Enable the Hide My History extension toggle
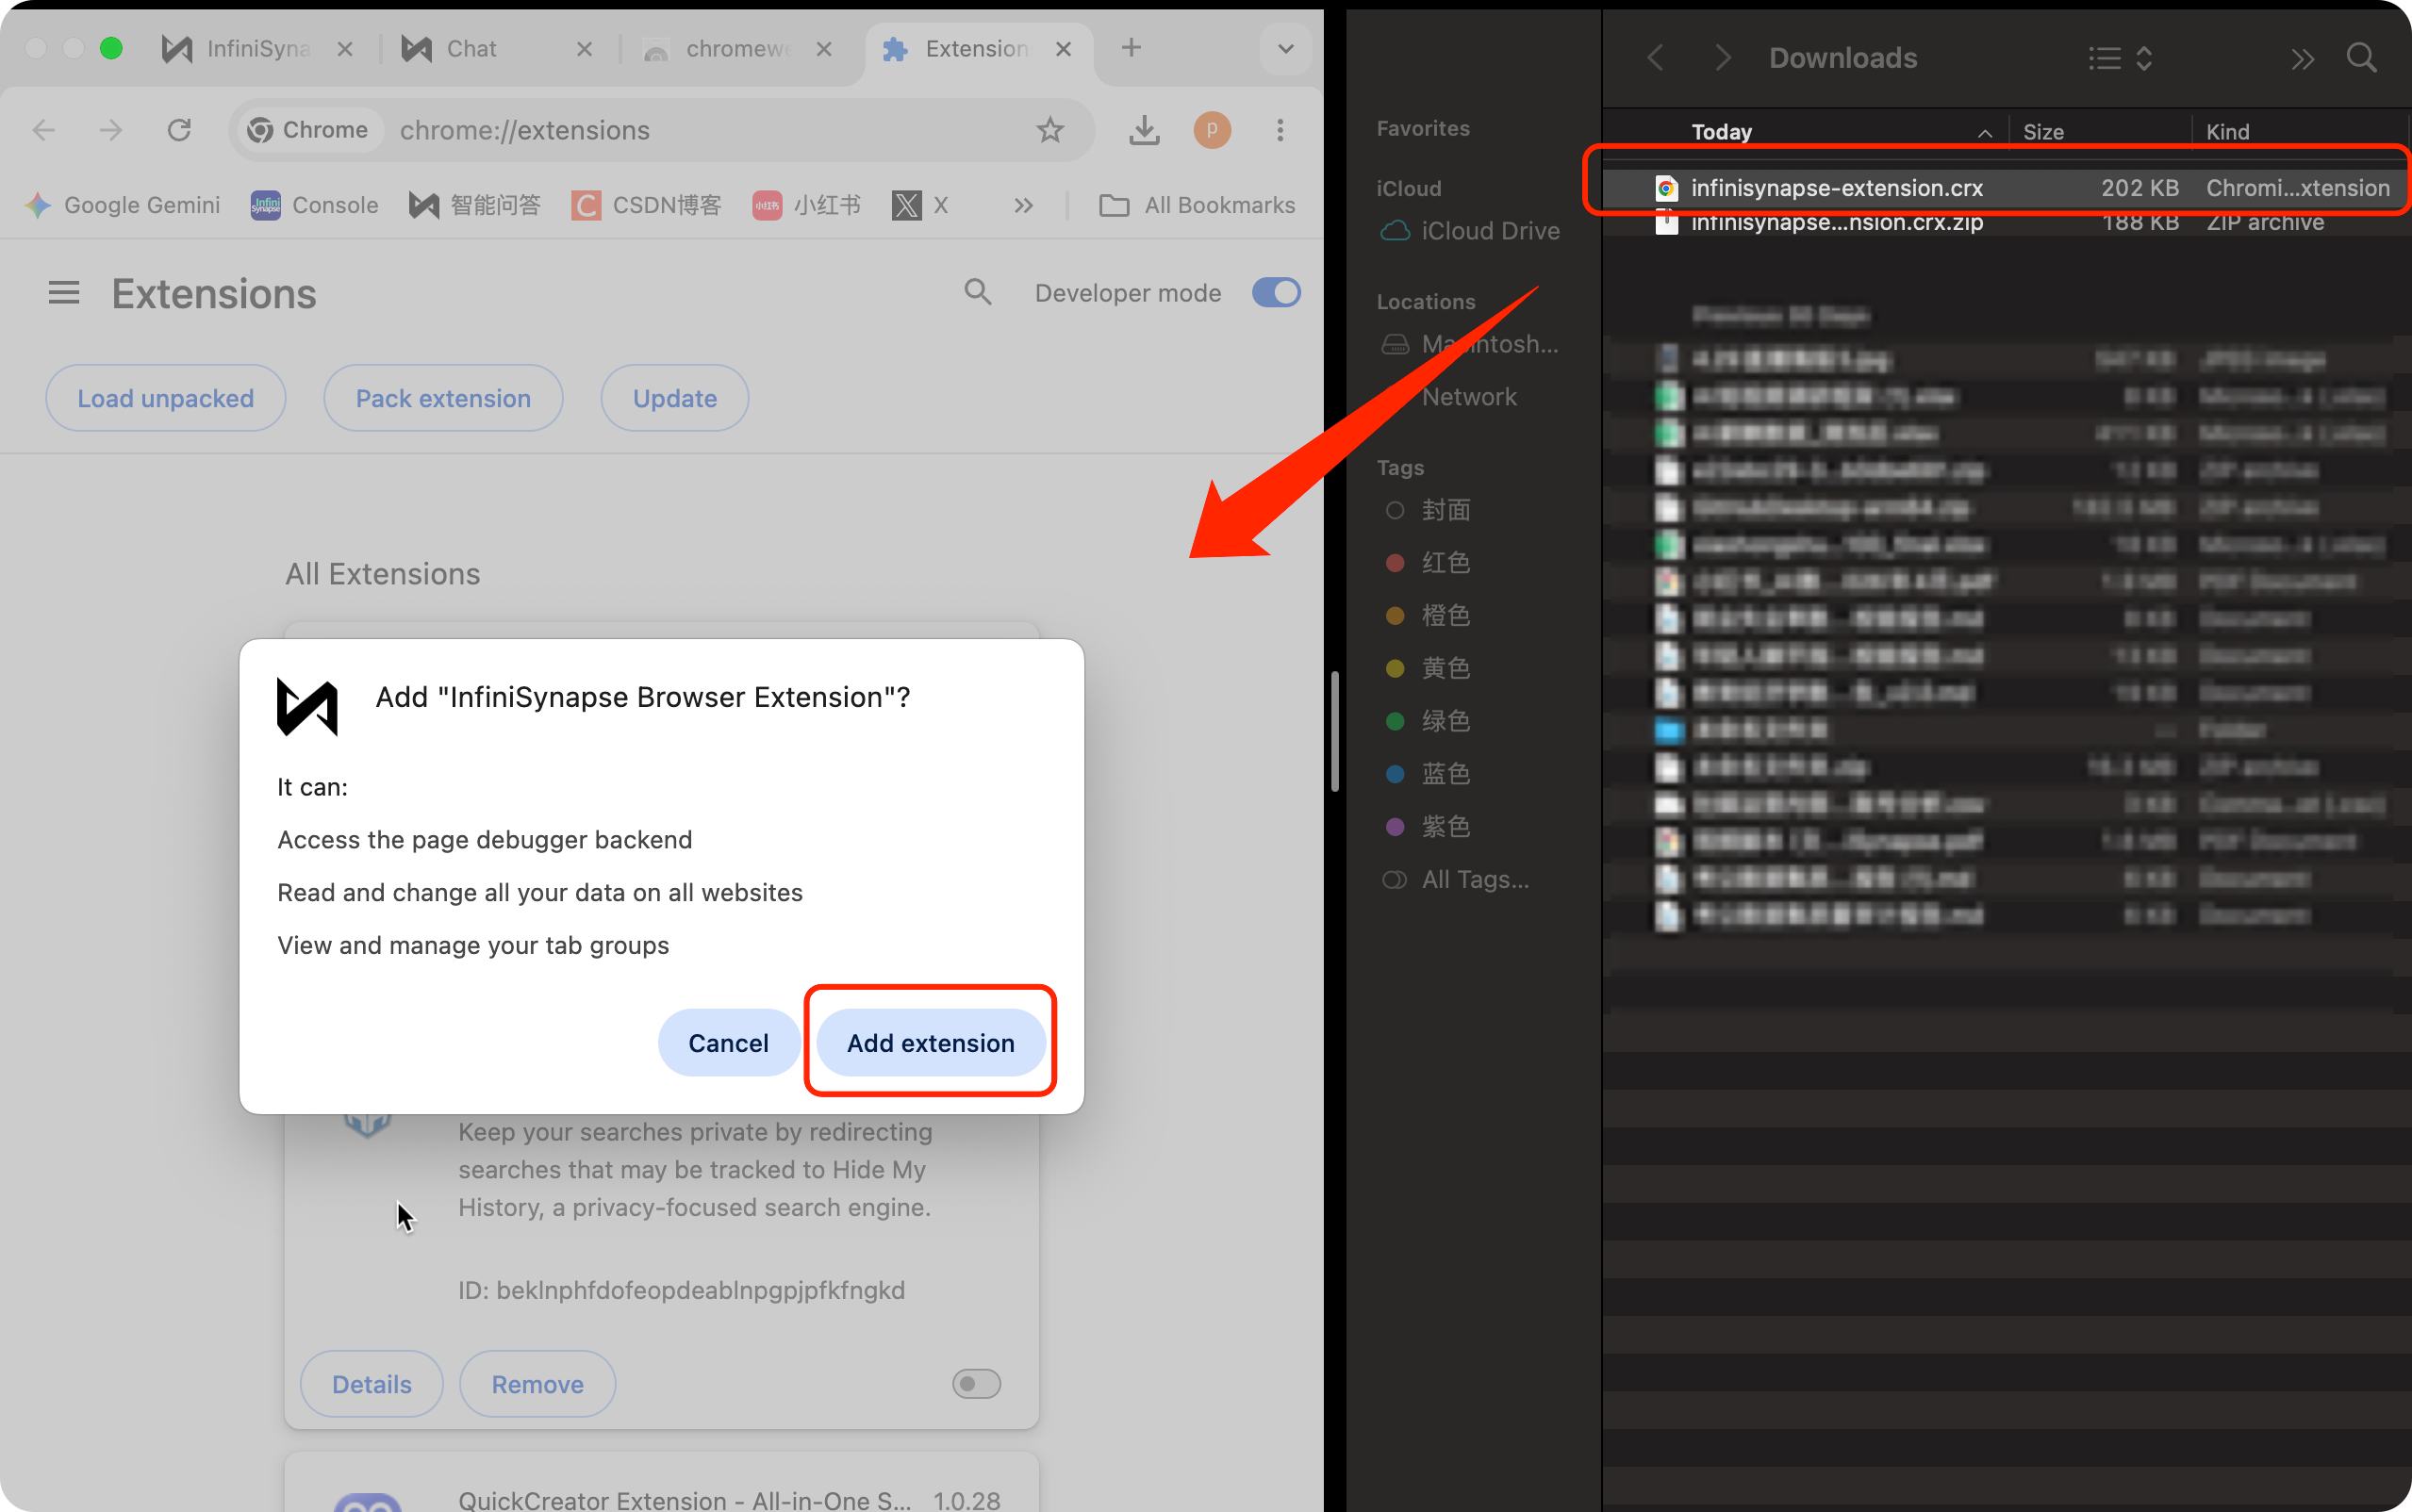 pos(976,1384)
